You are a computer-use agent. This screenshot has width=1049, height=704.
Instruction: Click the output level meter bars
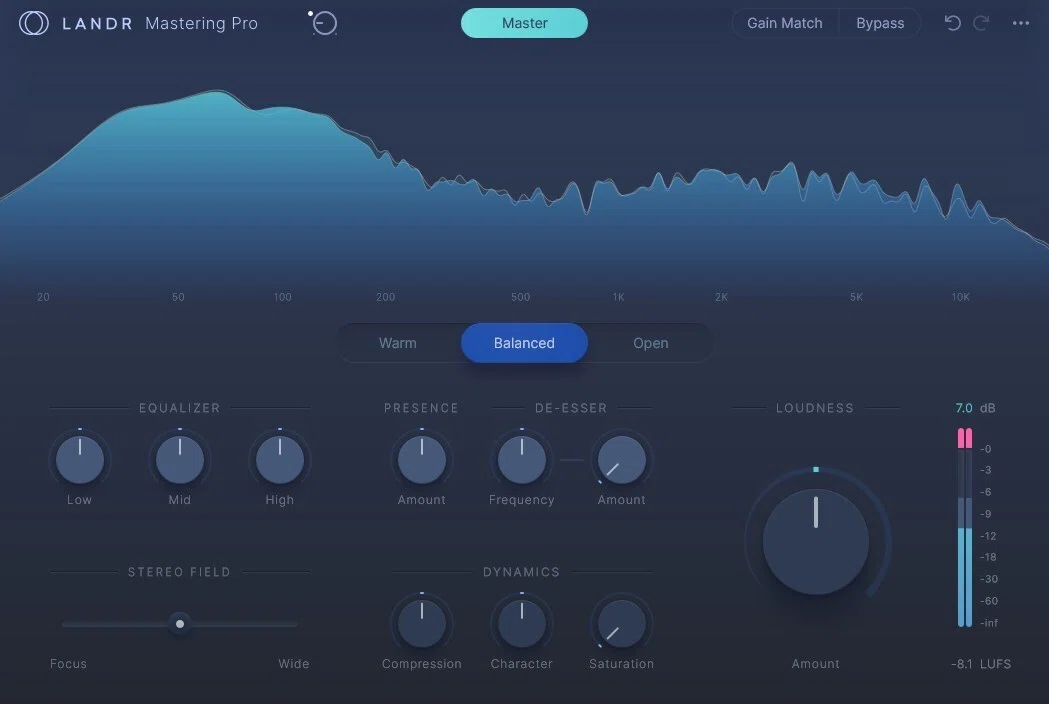pyautogui.click(x=965, y=527)
